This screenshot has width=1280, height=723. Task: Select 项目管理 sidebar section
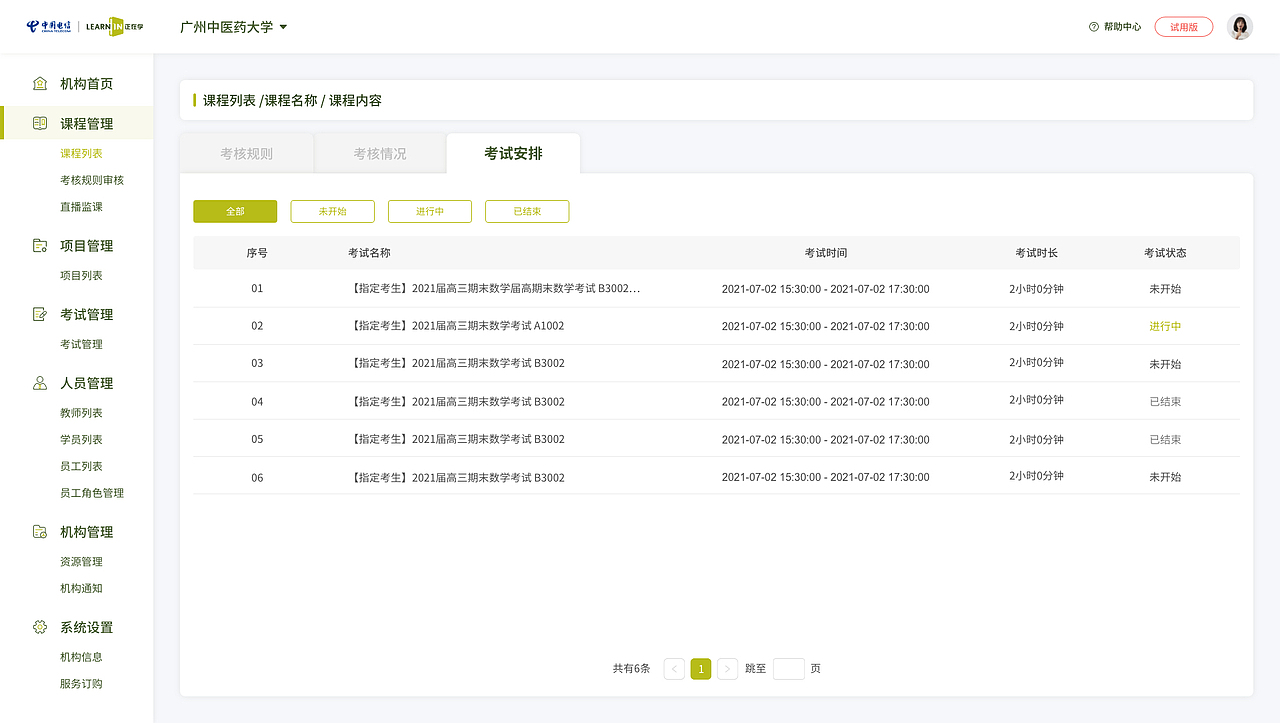[86, 246]
